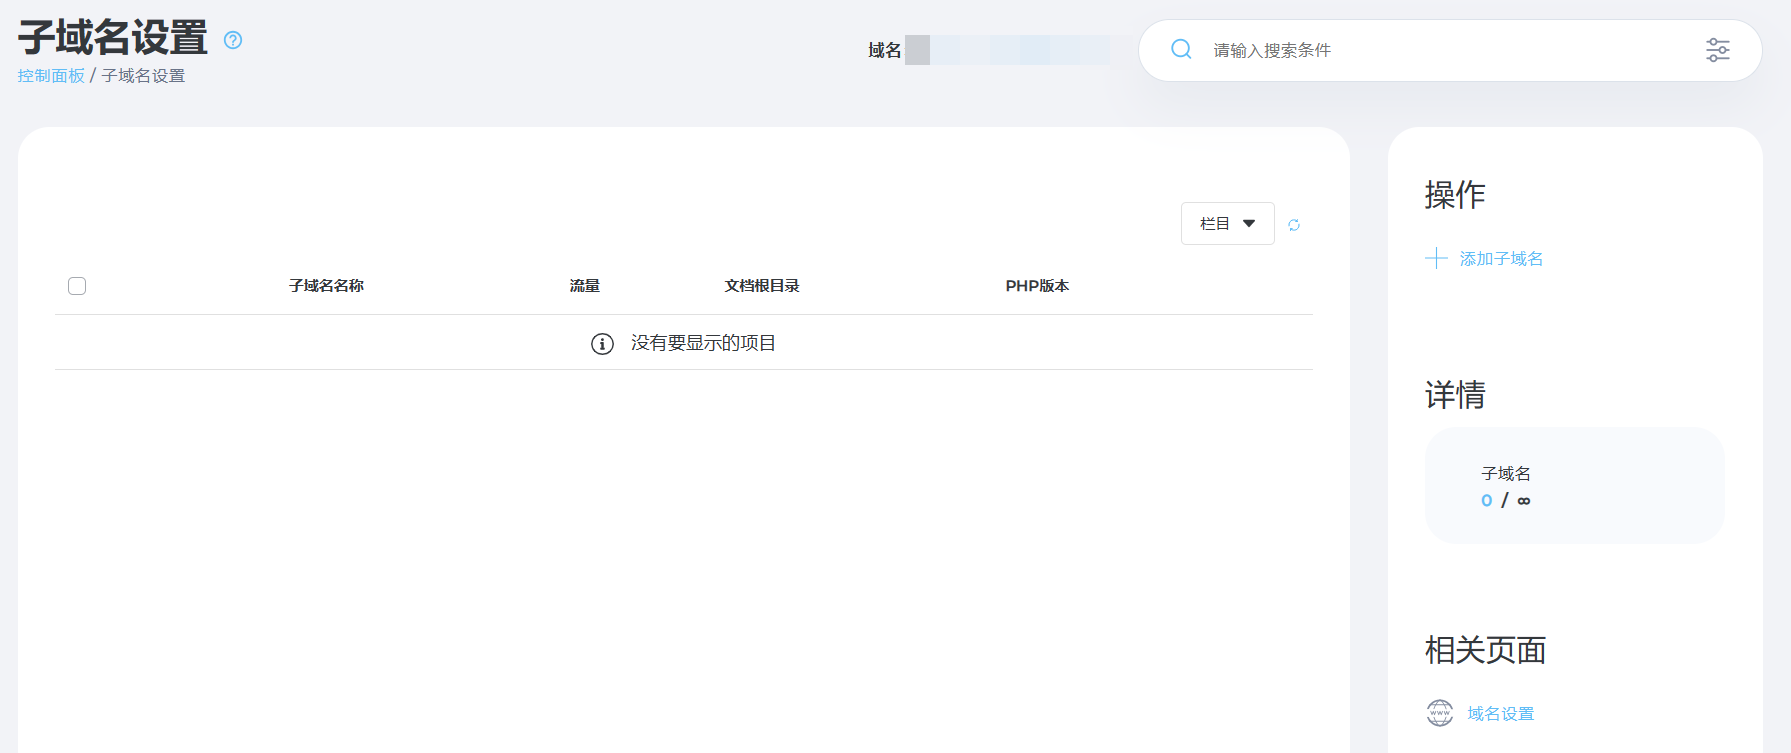The height and width of the screenshot is (753, 1791).
Task: Sort by 文档根目录 column header
Action: [762, 286]
